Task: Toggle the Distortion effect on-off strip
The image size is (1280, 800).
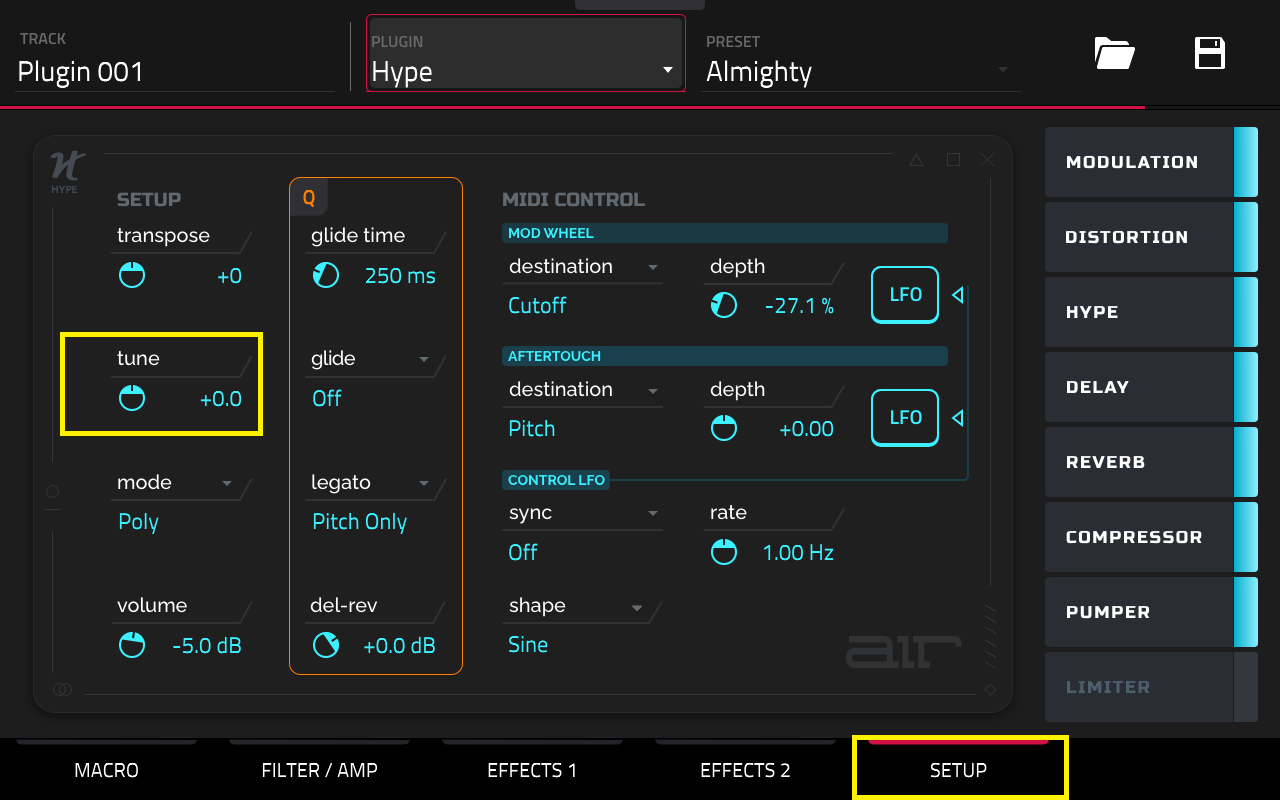Action: 1246,237
